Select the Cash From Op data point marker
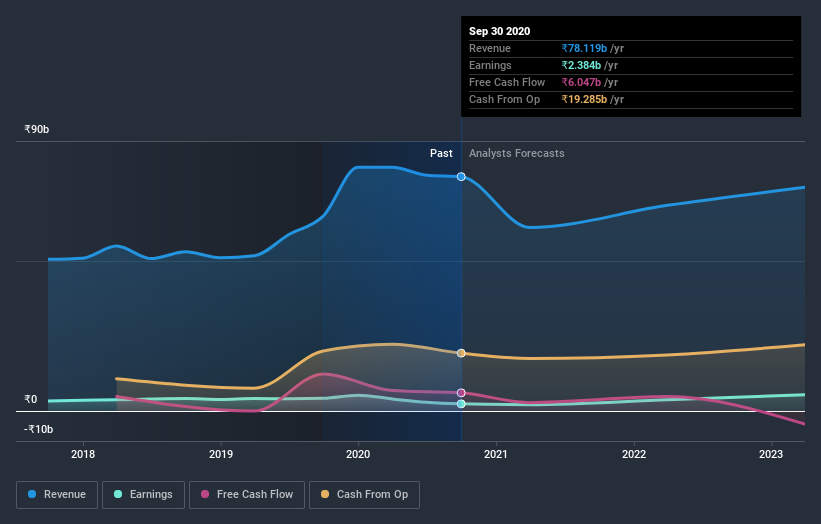 pos(461,353)
